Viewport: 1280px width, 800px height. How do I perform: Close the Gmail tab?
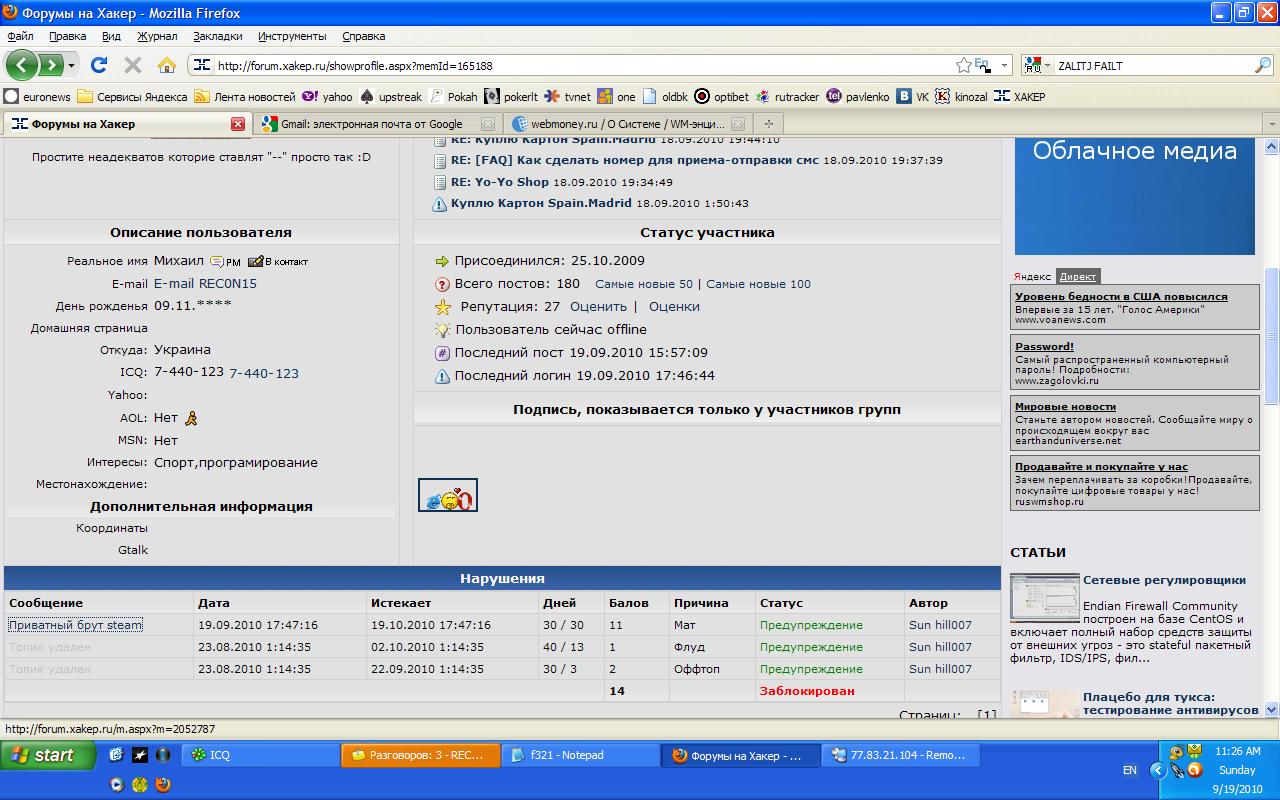coord(488,124)
